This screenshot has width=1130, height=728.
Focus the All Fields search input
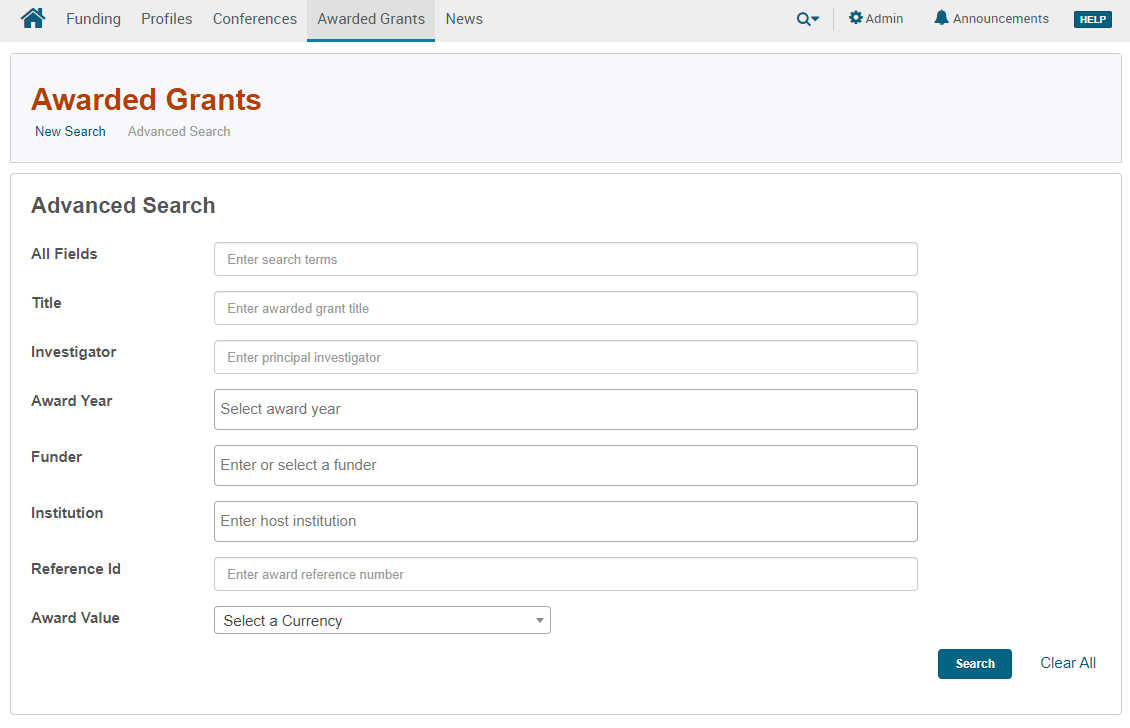pos(565,259)
